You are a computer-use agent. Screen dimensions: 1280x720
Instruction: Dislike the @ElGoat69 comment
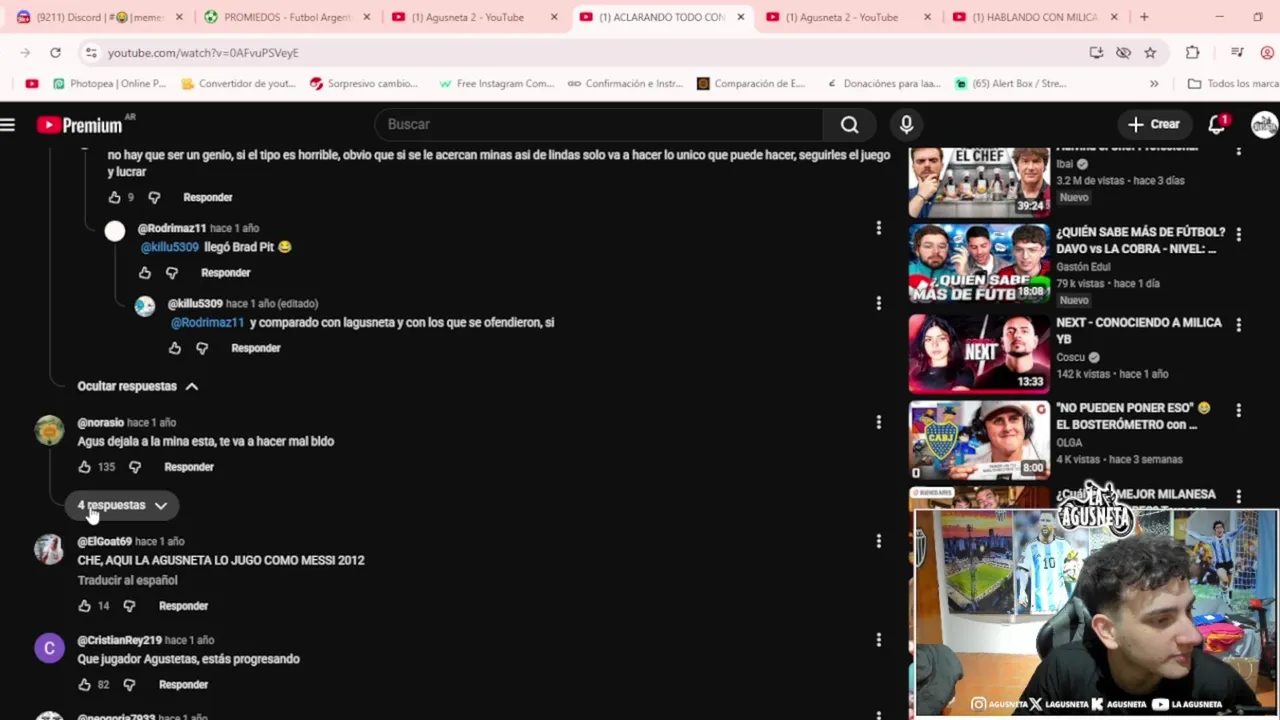pyautogui.click(x=129, y=606)
